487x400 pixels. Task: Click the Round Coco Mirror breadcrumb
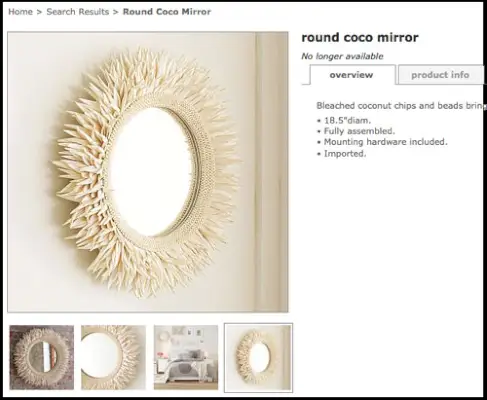(x=167, y=12)
